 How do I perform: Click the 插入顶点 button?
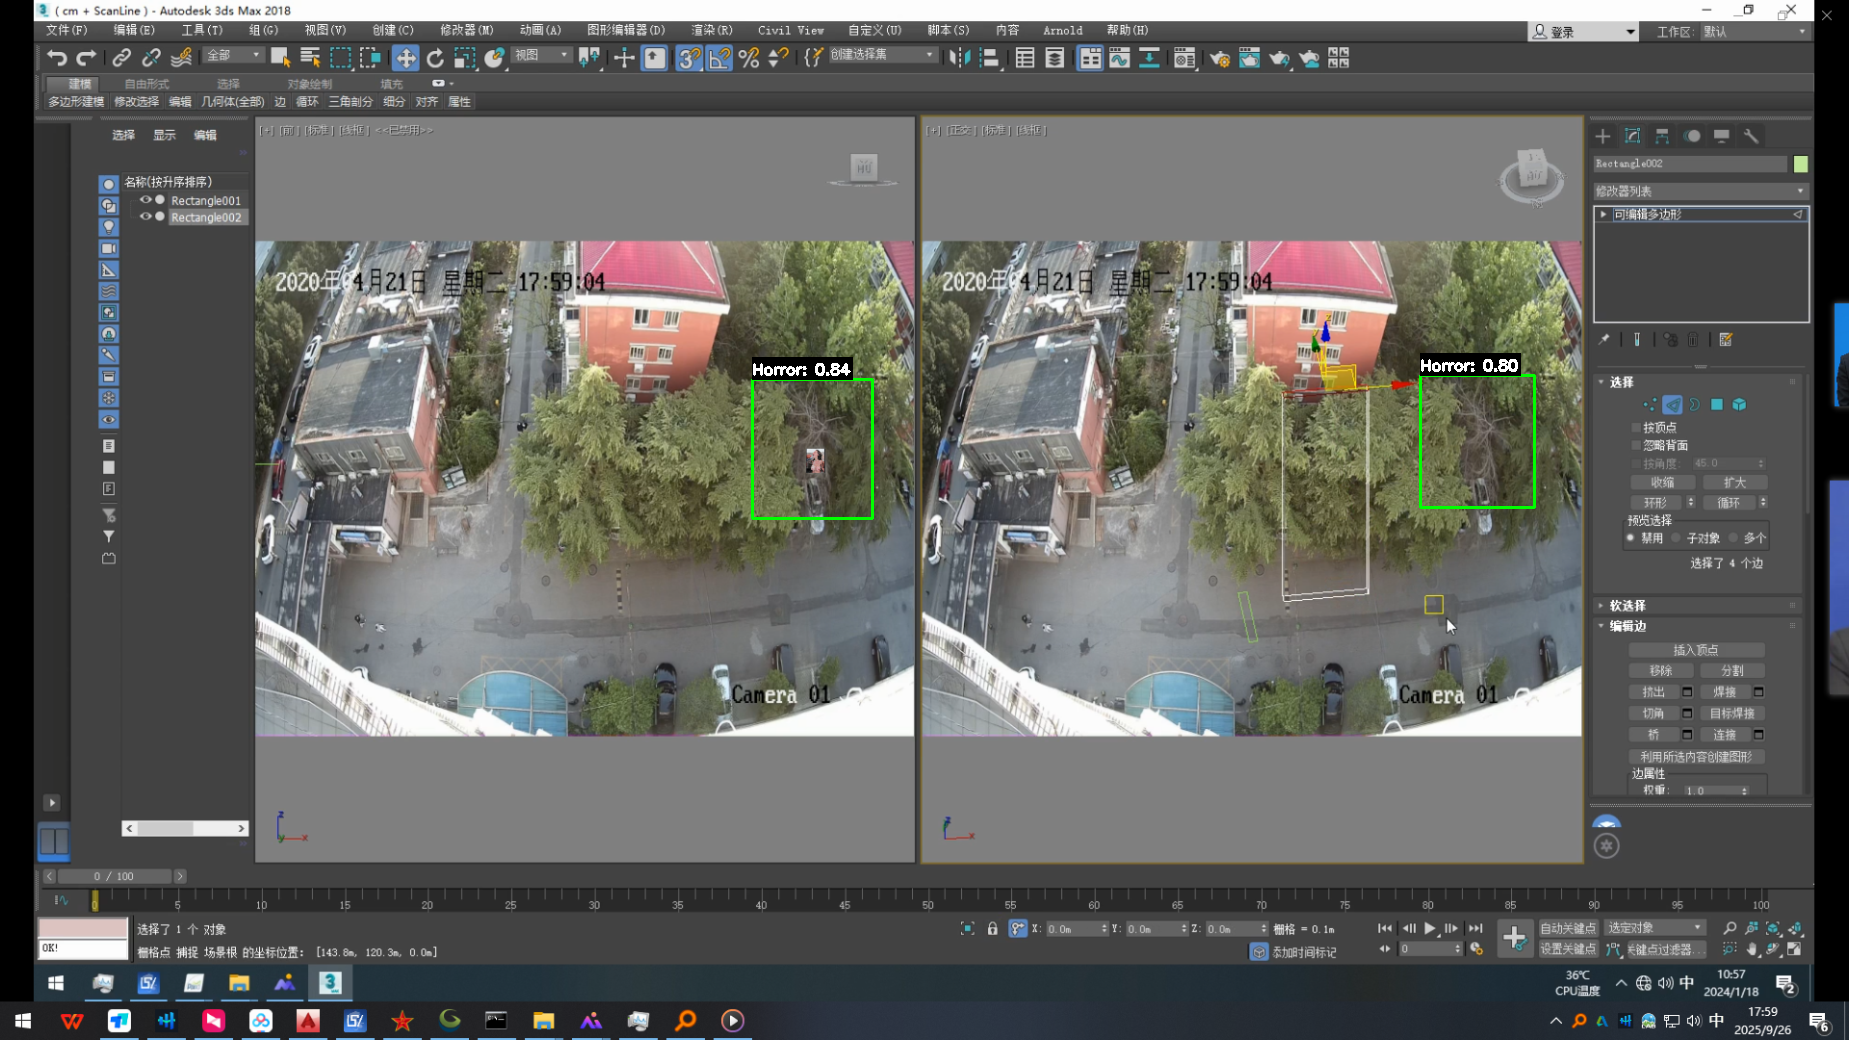pos(1695,650)
